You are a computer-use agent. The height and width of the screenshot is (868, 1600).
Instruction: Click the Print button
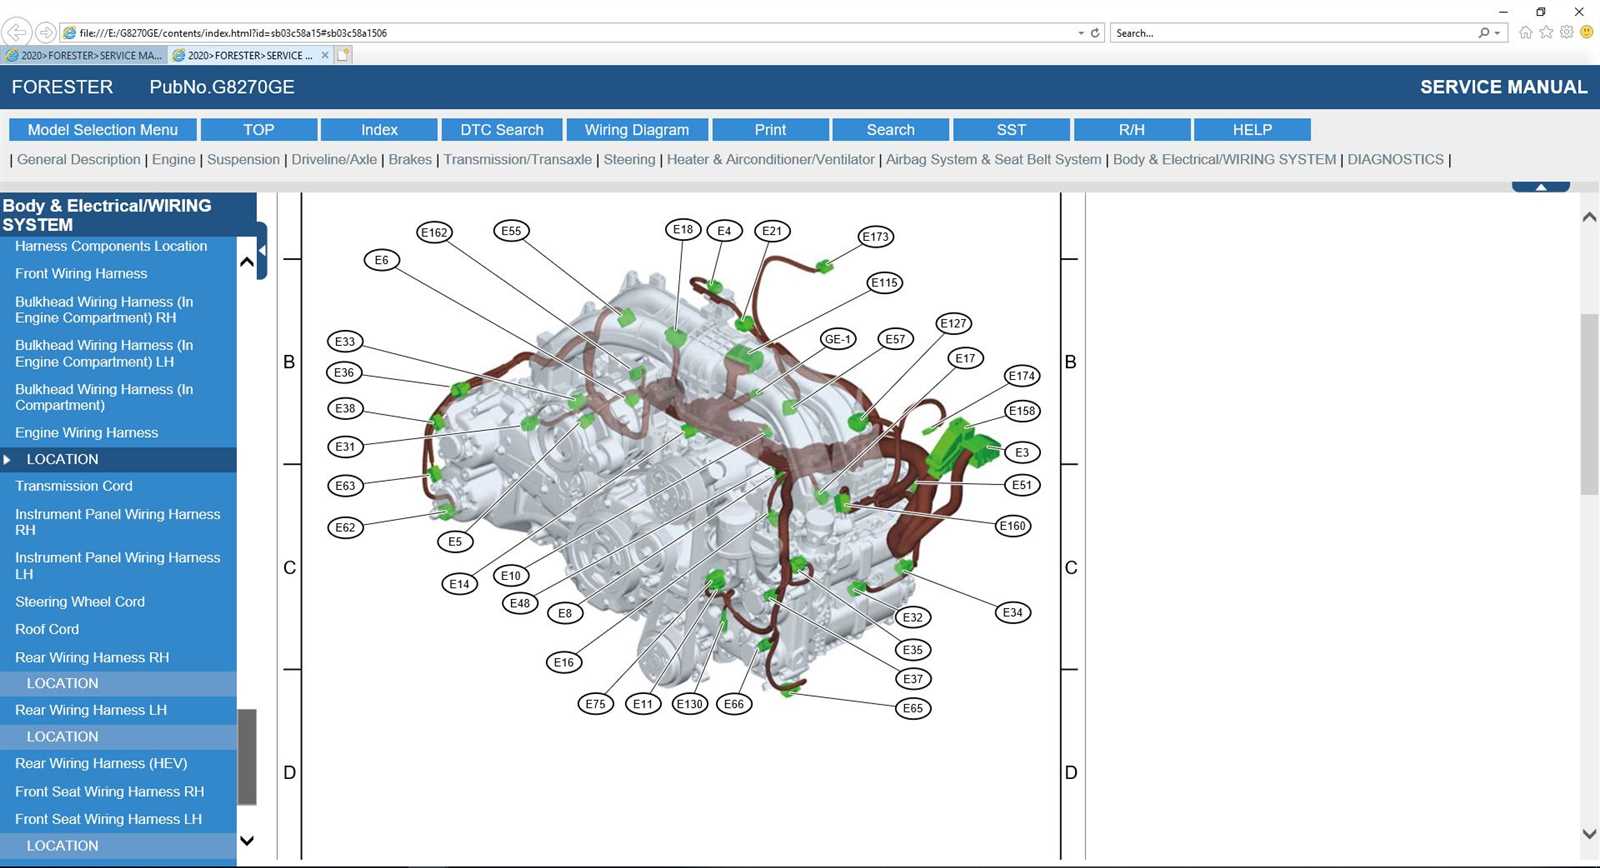tap(770, 130)
